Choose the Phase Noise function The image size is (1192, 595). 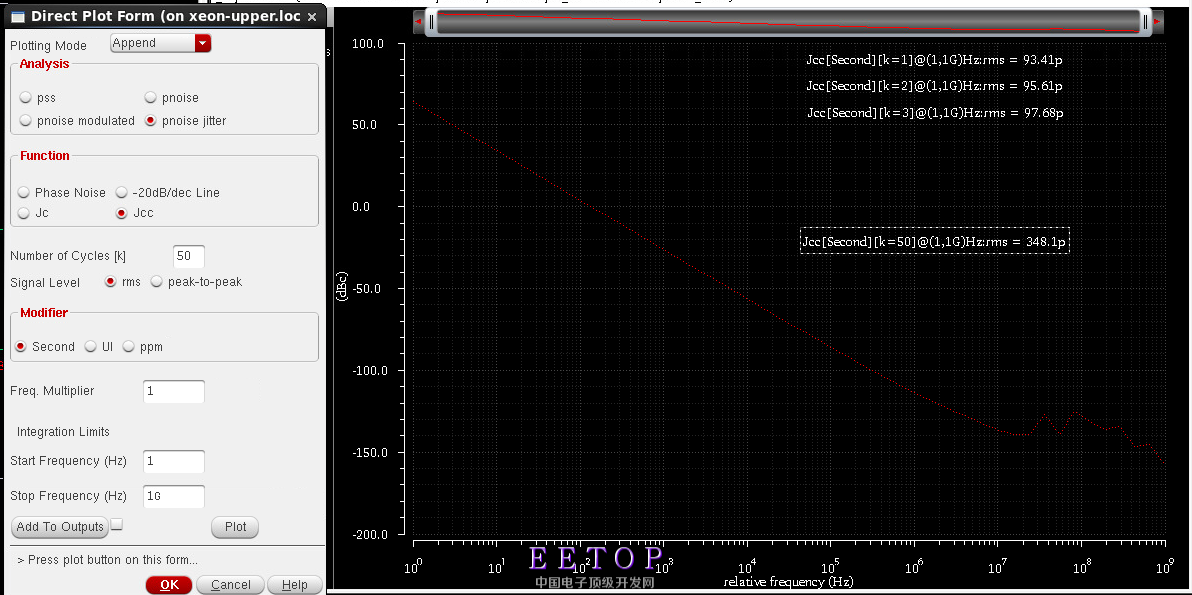pyautogui.click(x=24, y=193)
